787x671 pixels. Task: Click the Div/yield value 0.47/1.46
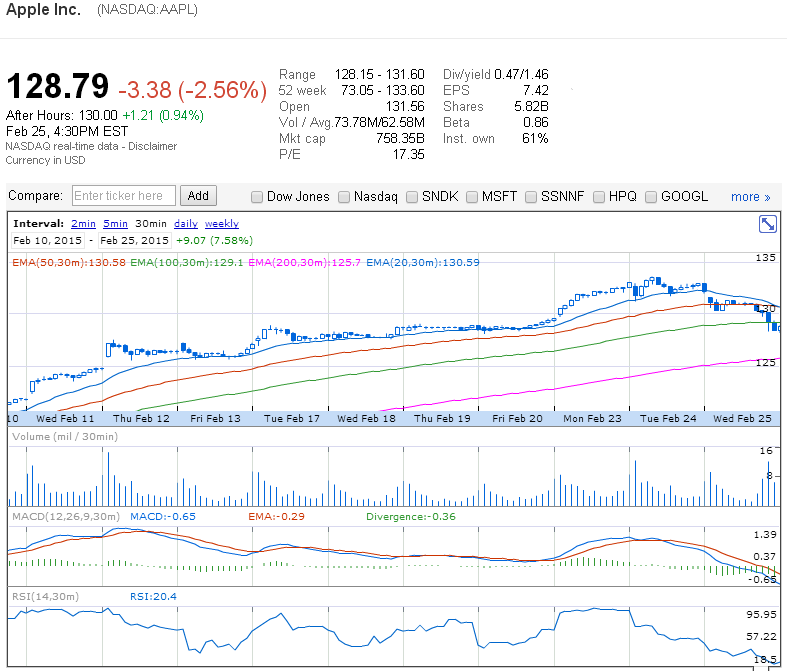[521, 74]
